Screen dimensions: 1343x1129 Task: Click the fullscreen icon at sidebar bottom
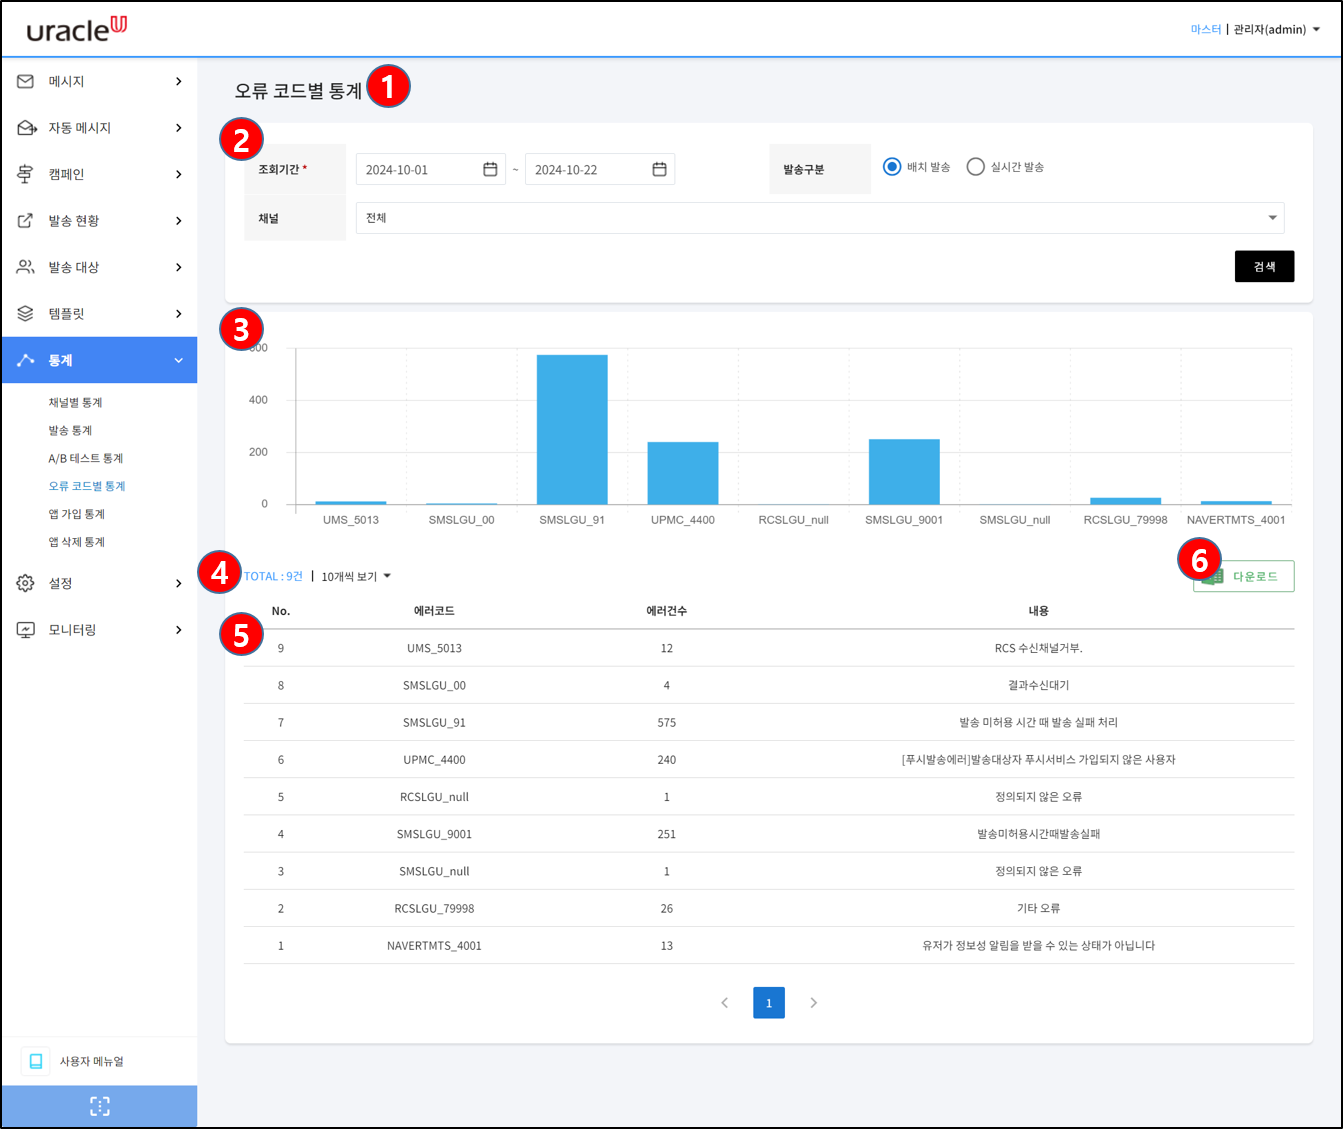100,1106
